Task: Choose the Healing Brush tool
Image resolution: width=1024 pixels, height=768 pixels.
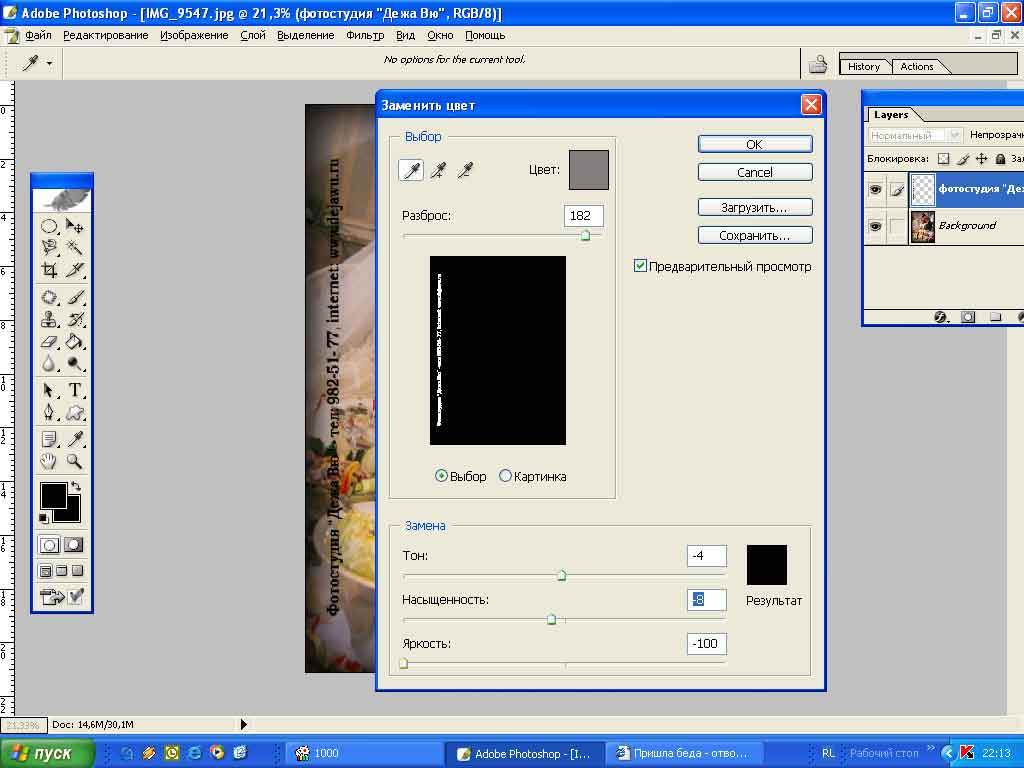Action: (49, 297)
